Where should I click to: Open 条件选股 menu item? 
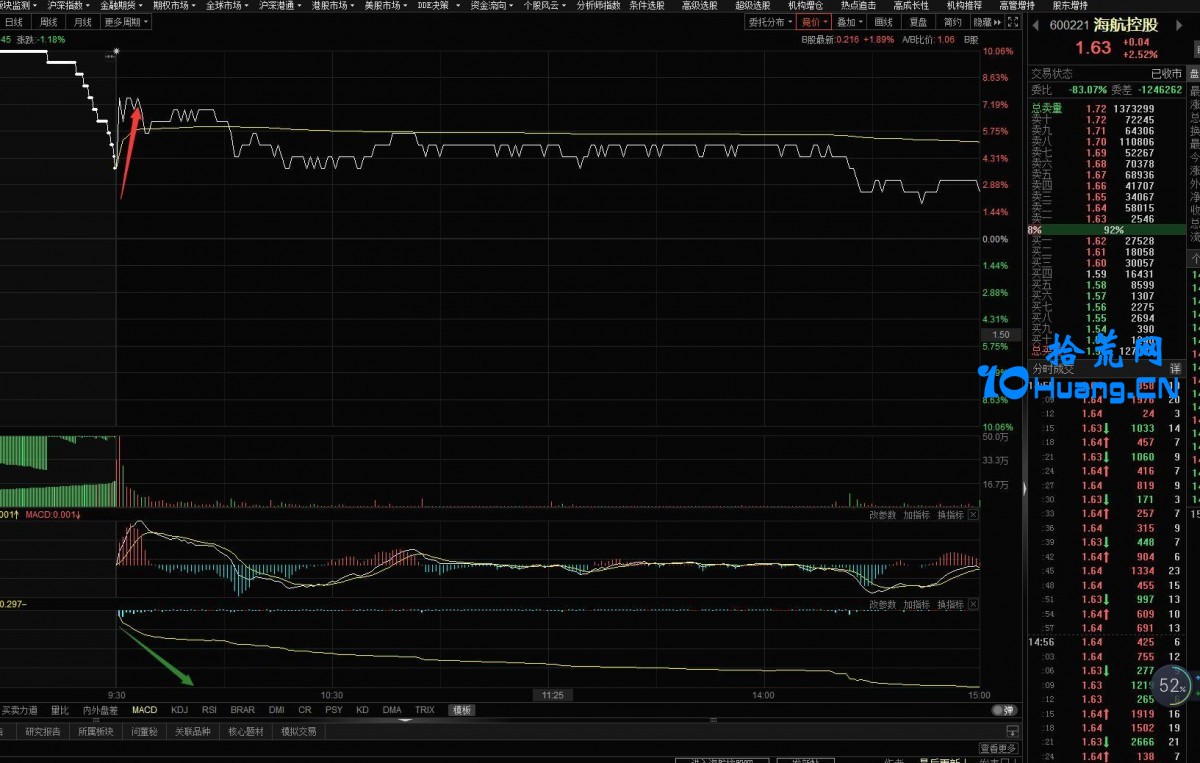646,5
